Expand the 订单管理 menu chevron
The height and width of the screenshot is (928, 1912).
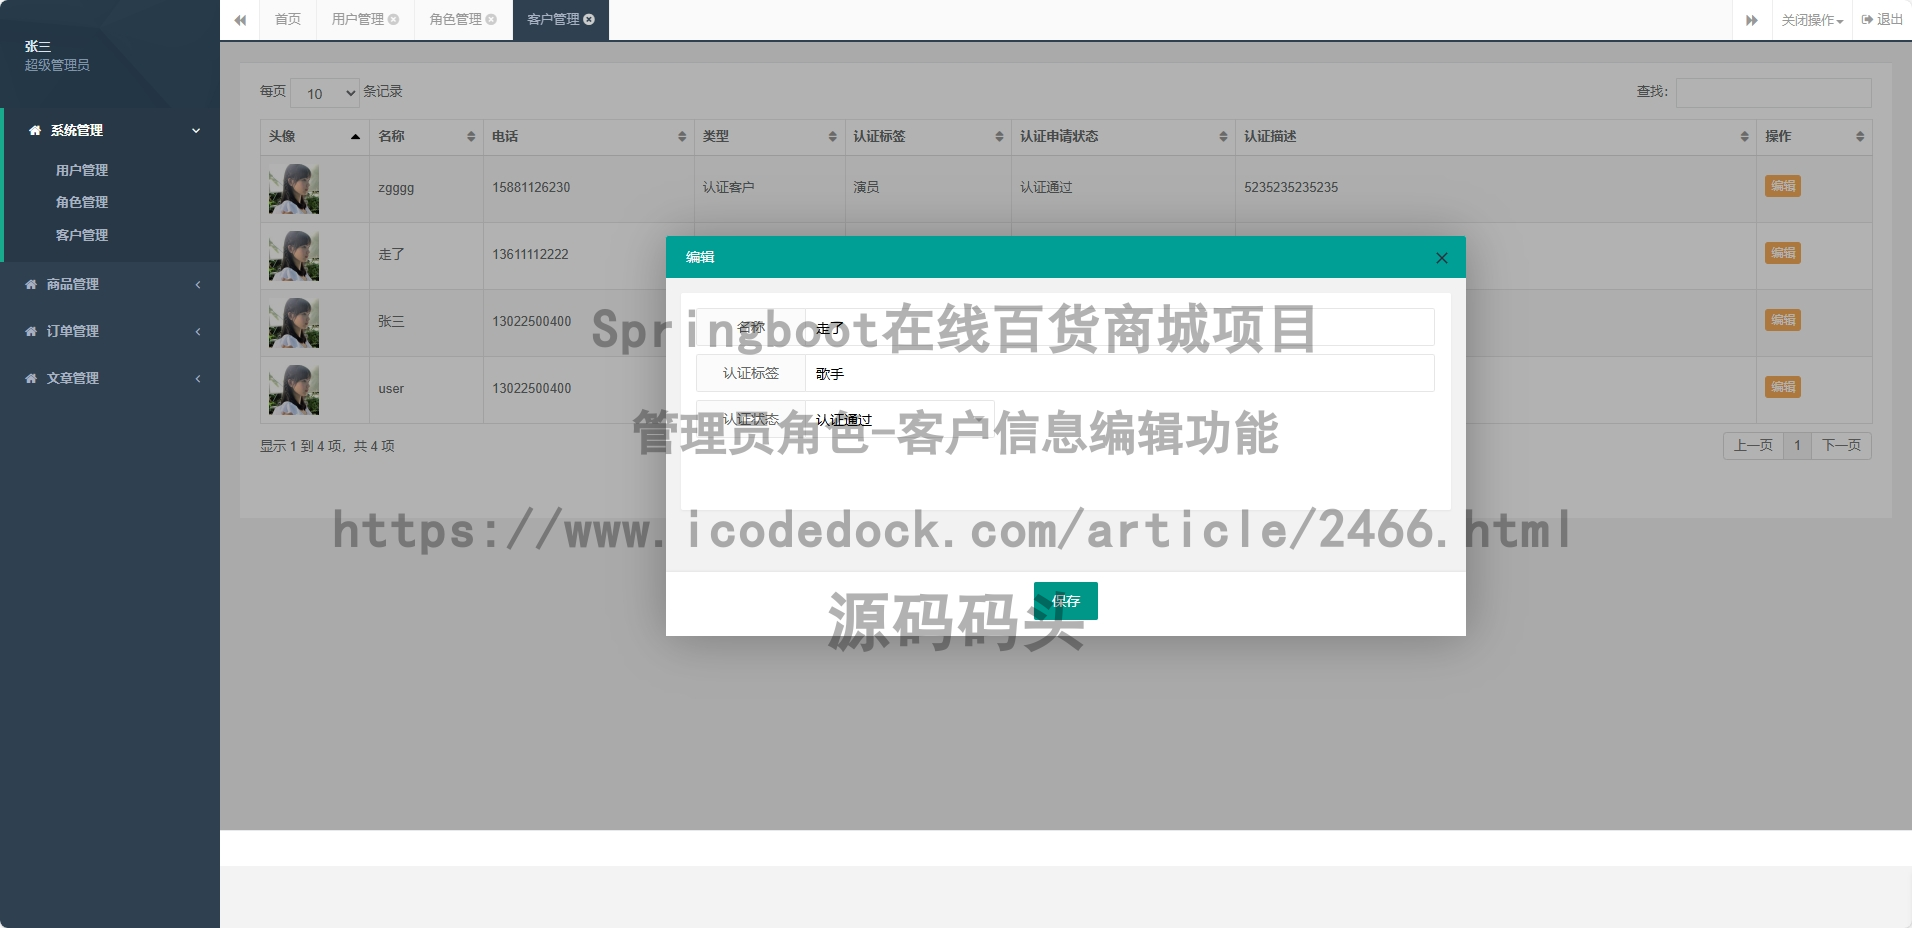197,331
